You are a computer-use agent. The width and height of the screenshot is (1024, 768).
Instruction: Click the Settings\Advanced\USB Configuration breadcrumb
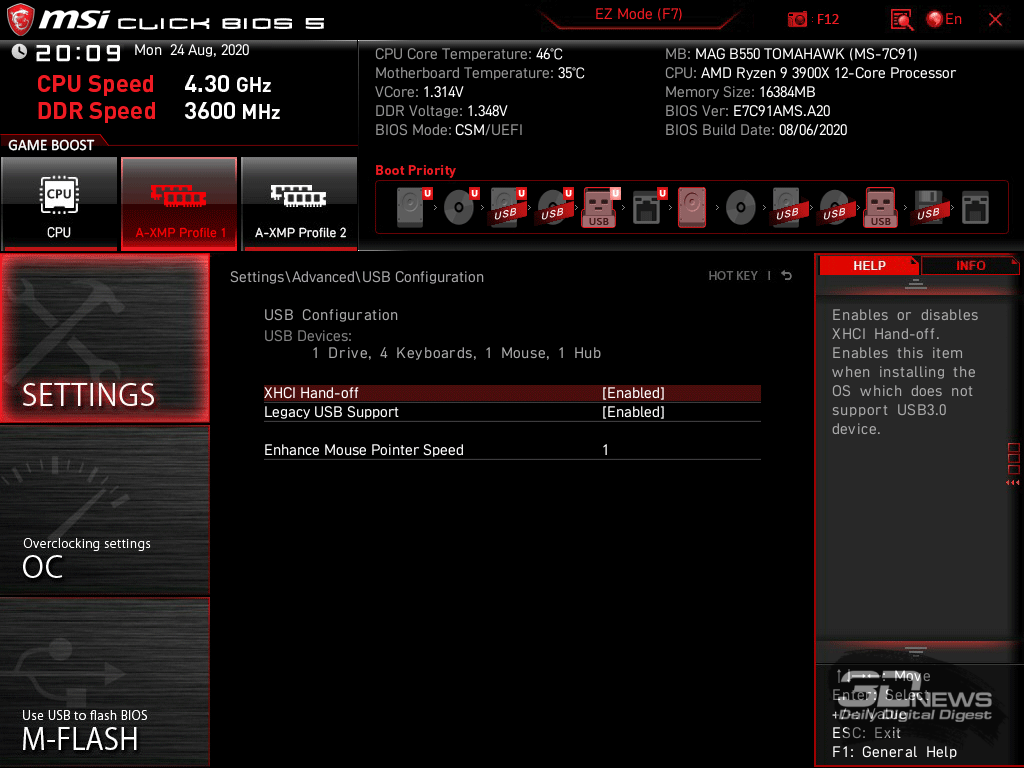357,277
